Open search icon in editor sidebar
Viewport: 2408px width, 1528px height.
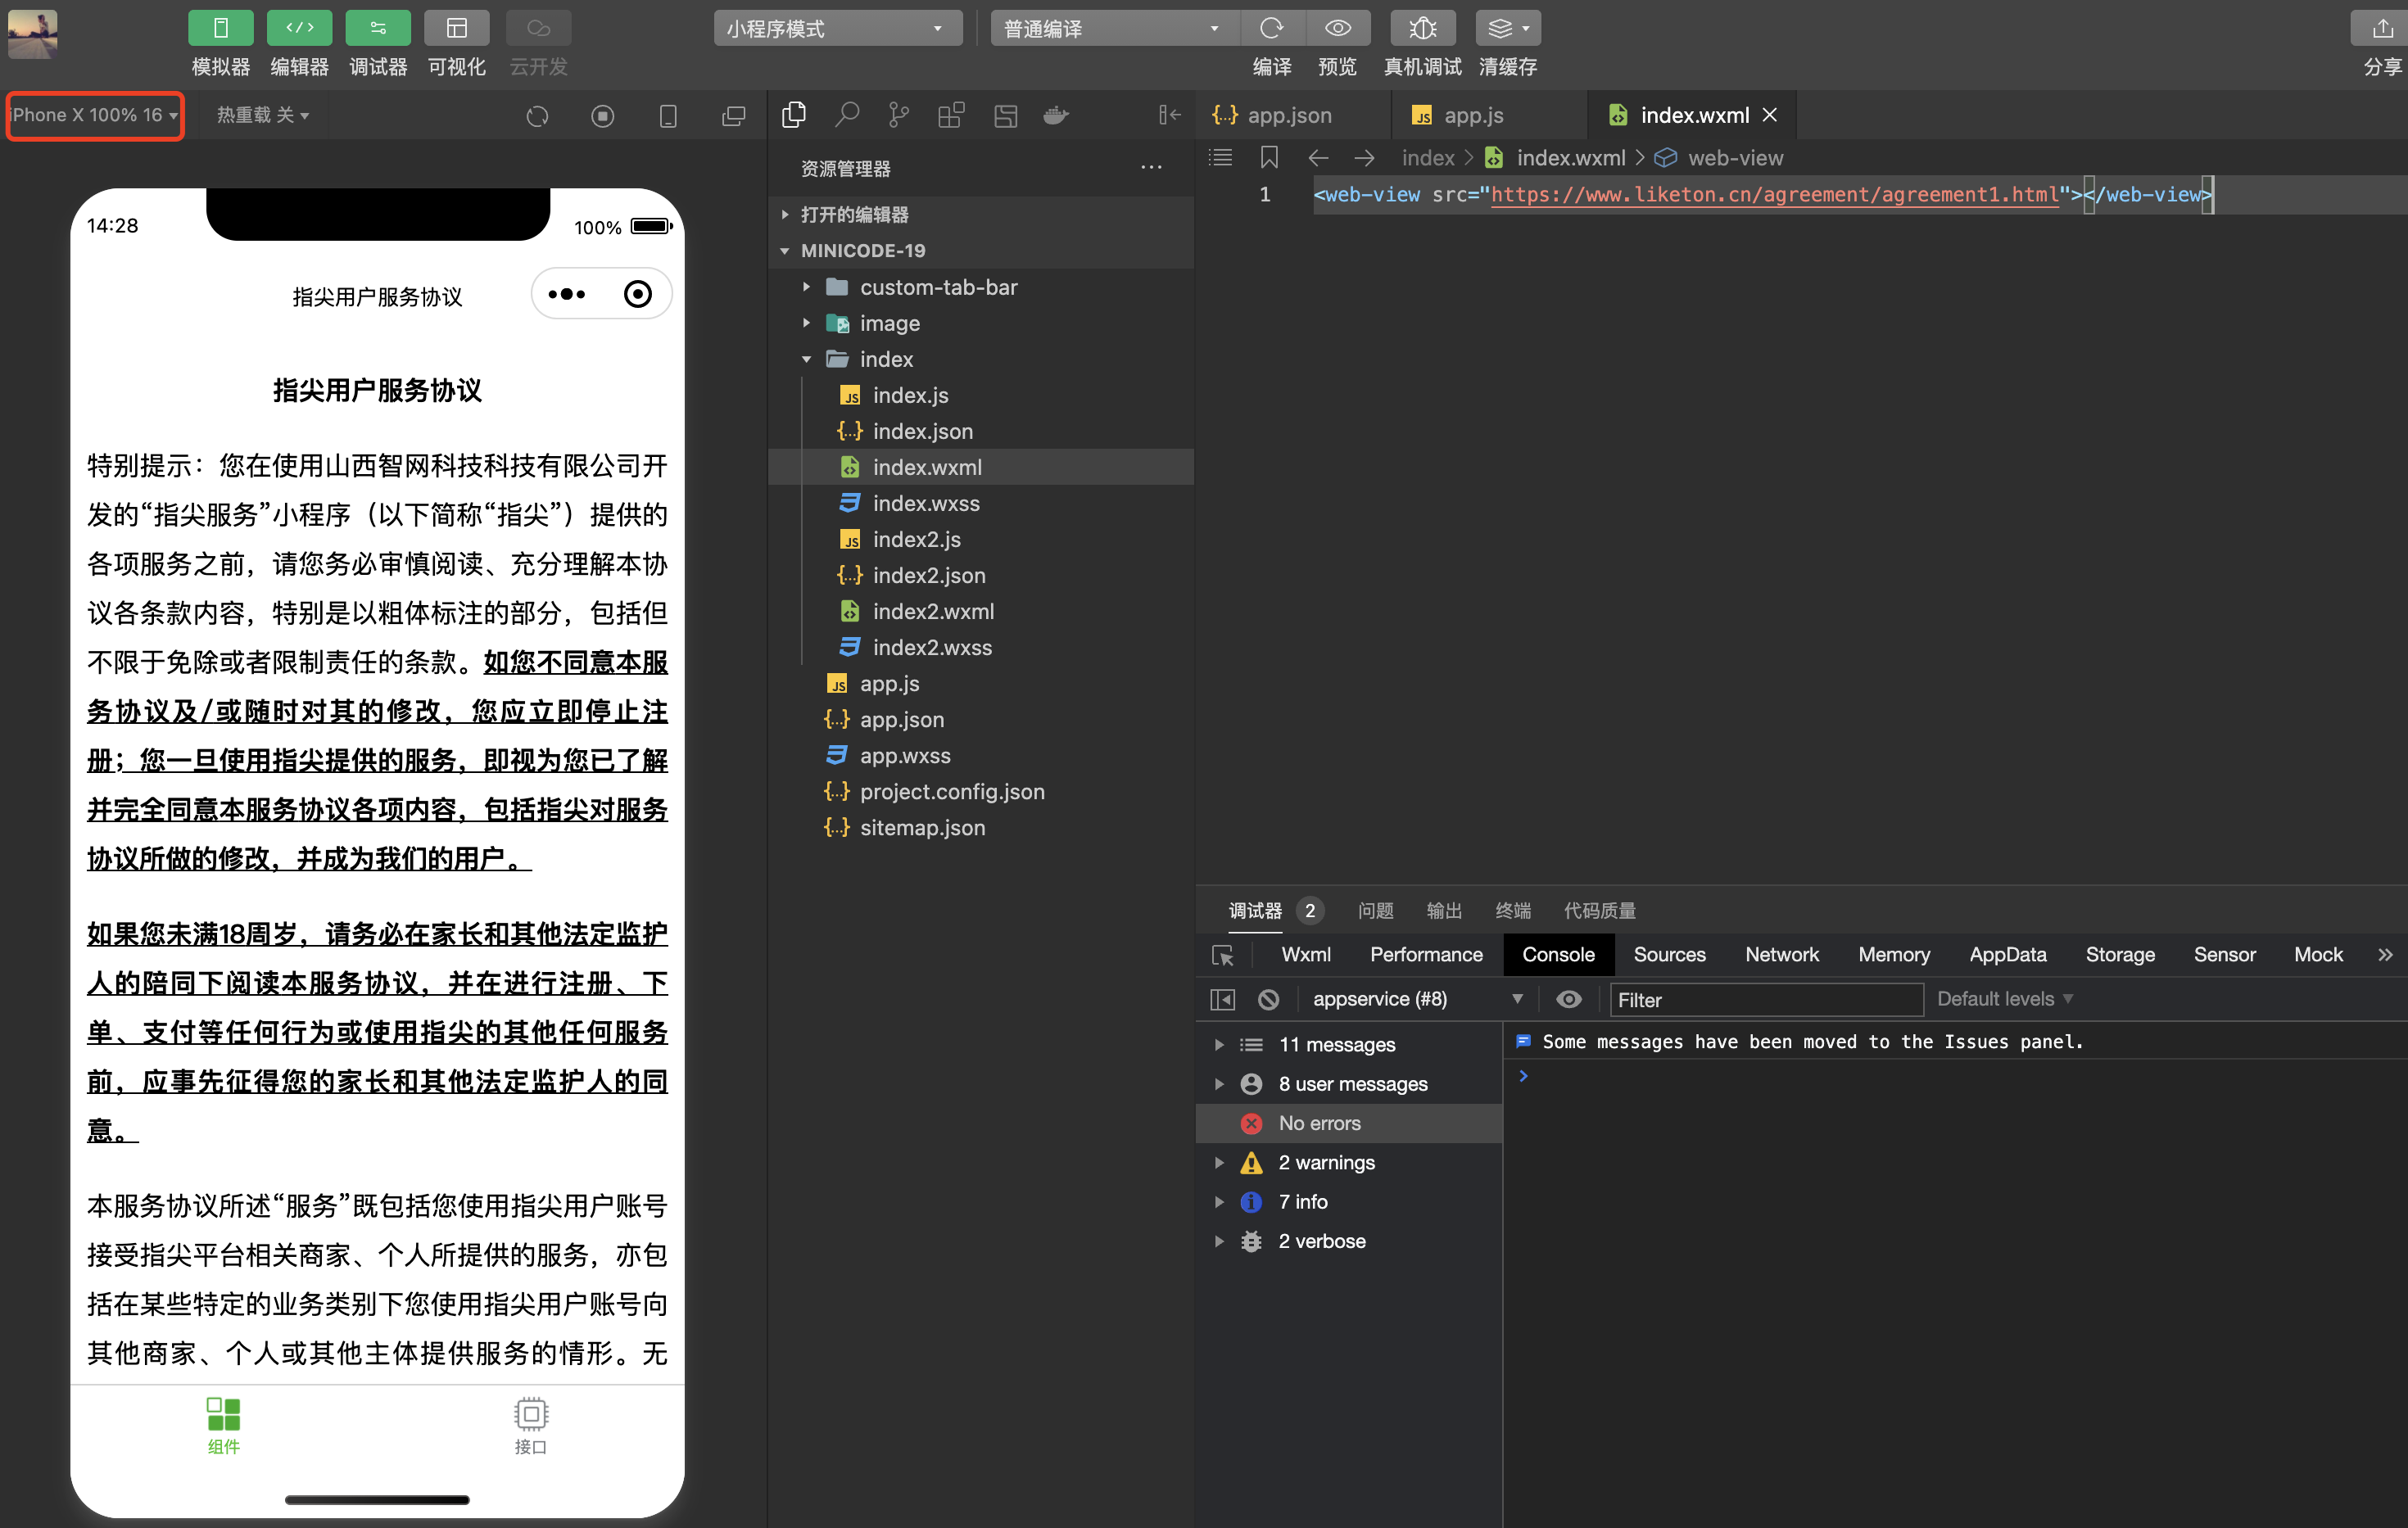click(847, 115)
